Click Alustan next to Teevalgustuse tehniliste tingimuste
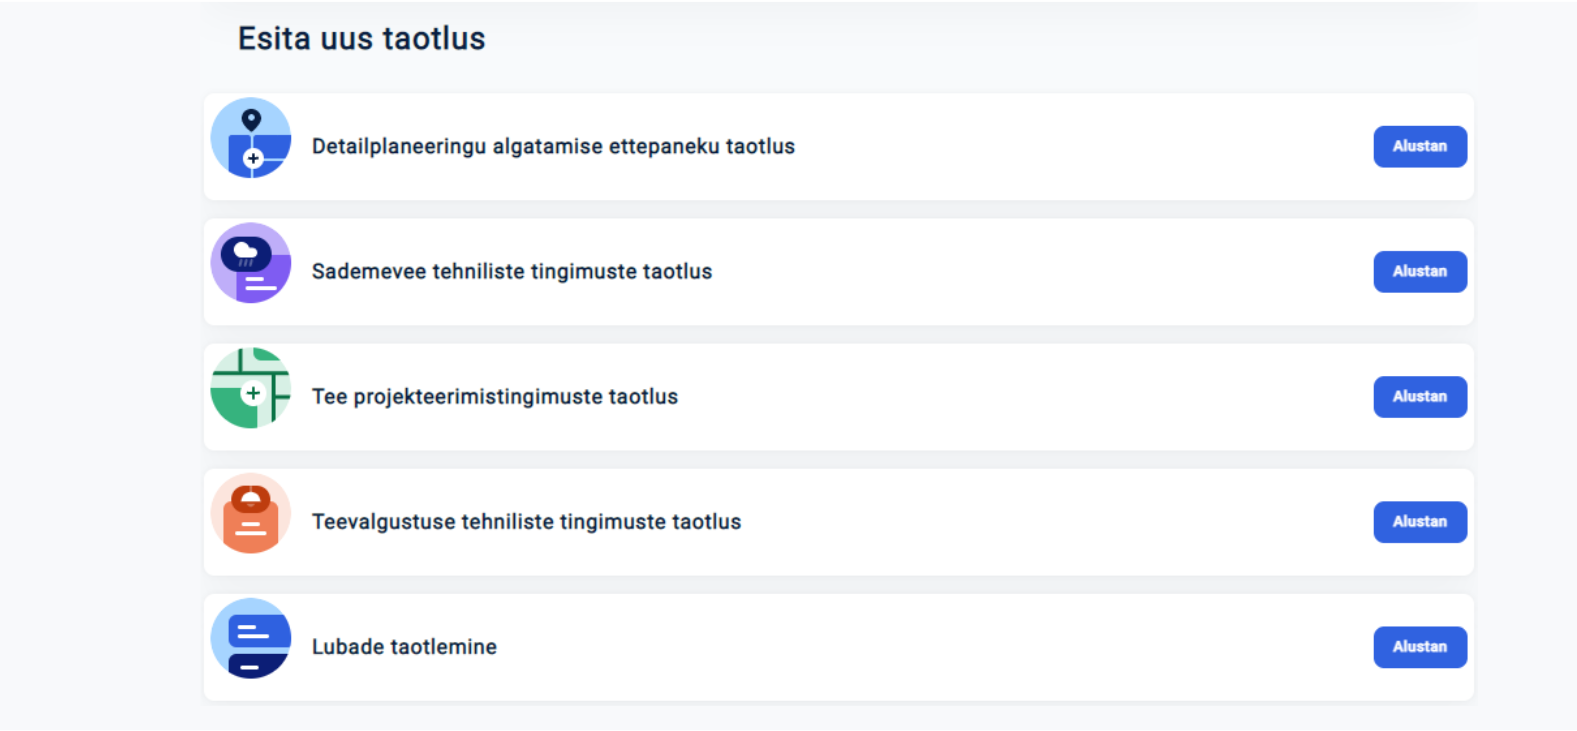The width and height of the screenshot is (1577, 731). pyautogui.click(x=1419, y=522)
